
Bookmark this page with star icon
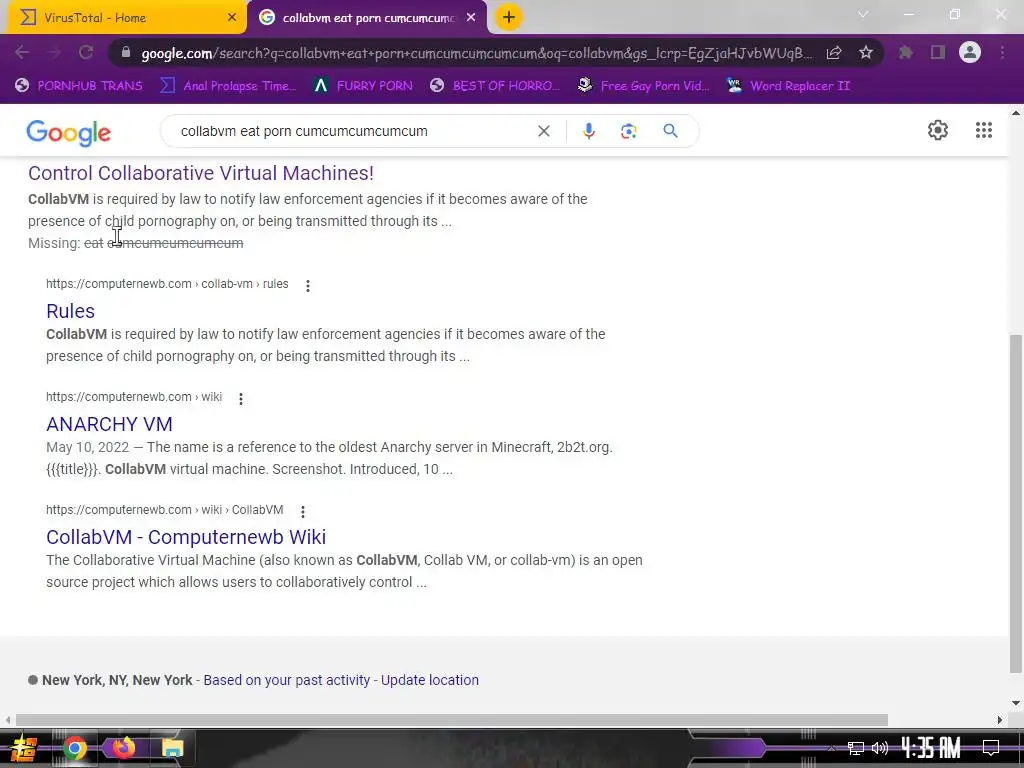pos(866,53)
